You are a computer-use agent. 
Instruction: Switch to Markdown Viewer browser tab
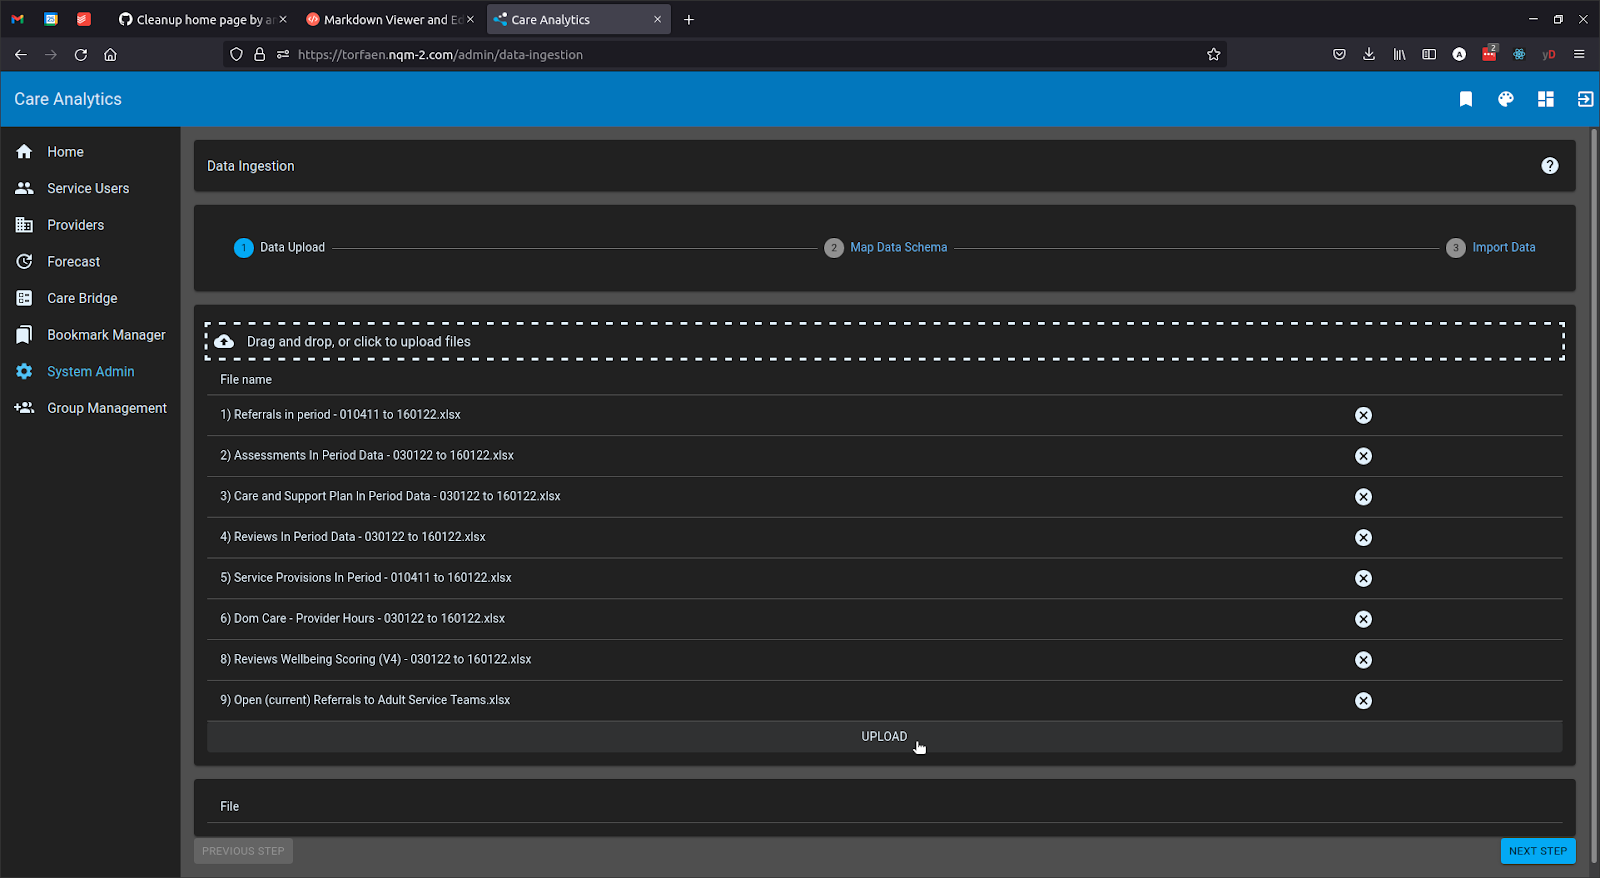point(388,20)
